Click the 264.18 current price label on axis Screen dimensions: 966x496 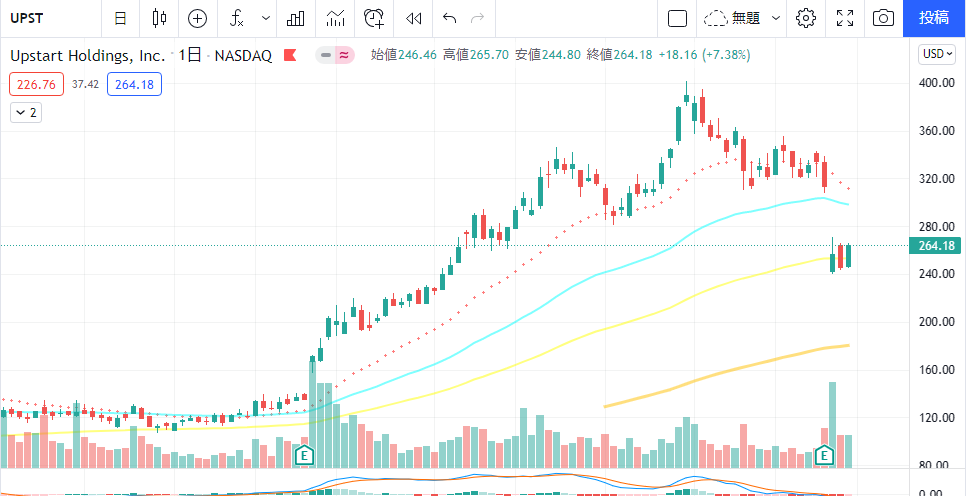click(936, 246)
